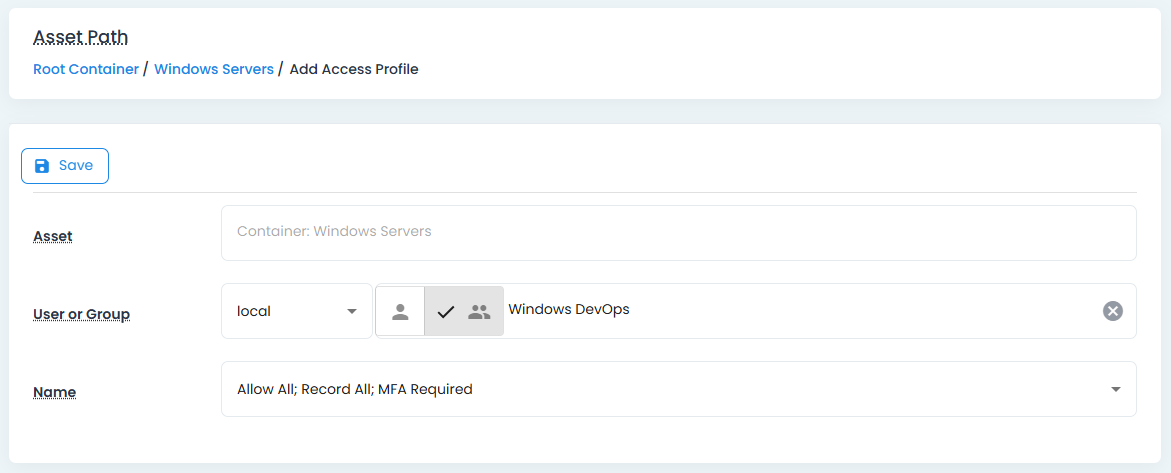Screen dimensions: 1171x473
Task: Go to Root Container breadcrumb
Action: coord(86,69)
